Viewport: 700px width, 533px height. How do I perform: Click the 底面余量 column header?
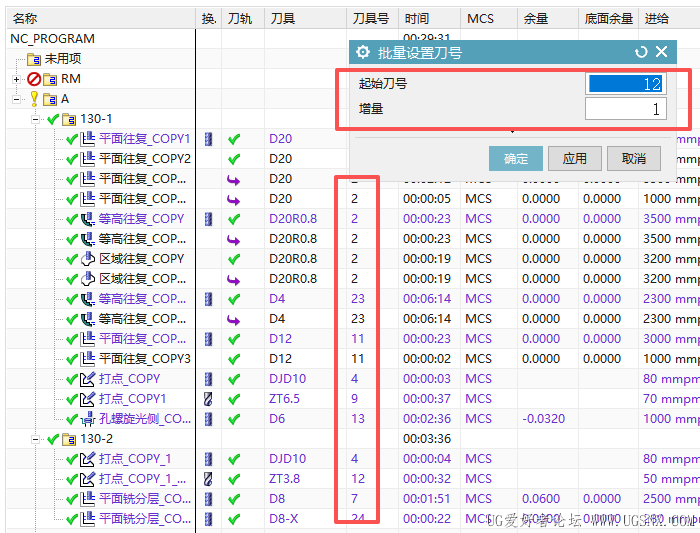pos(608,19)
